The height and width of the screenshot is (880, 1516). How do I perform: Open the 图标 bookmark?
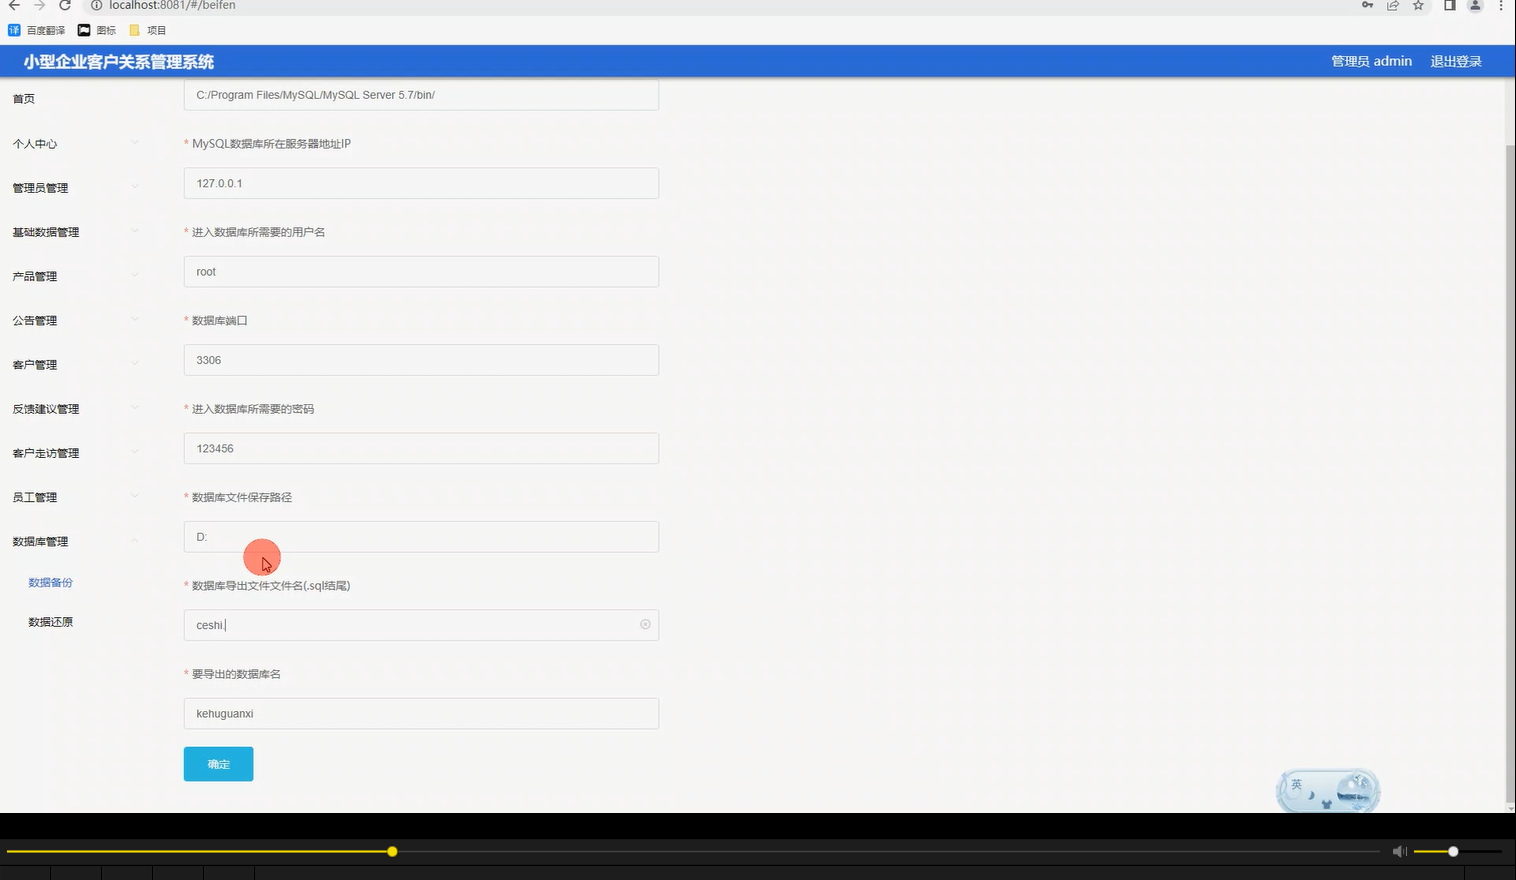[x=97, y=30]
